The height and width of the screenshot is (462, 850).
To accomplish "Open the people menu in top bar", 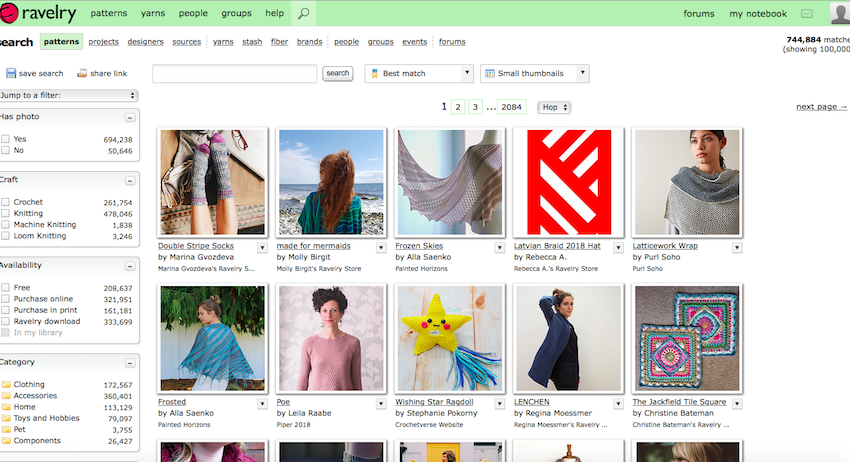I will [x=193, y=13].
